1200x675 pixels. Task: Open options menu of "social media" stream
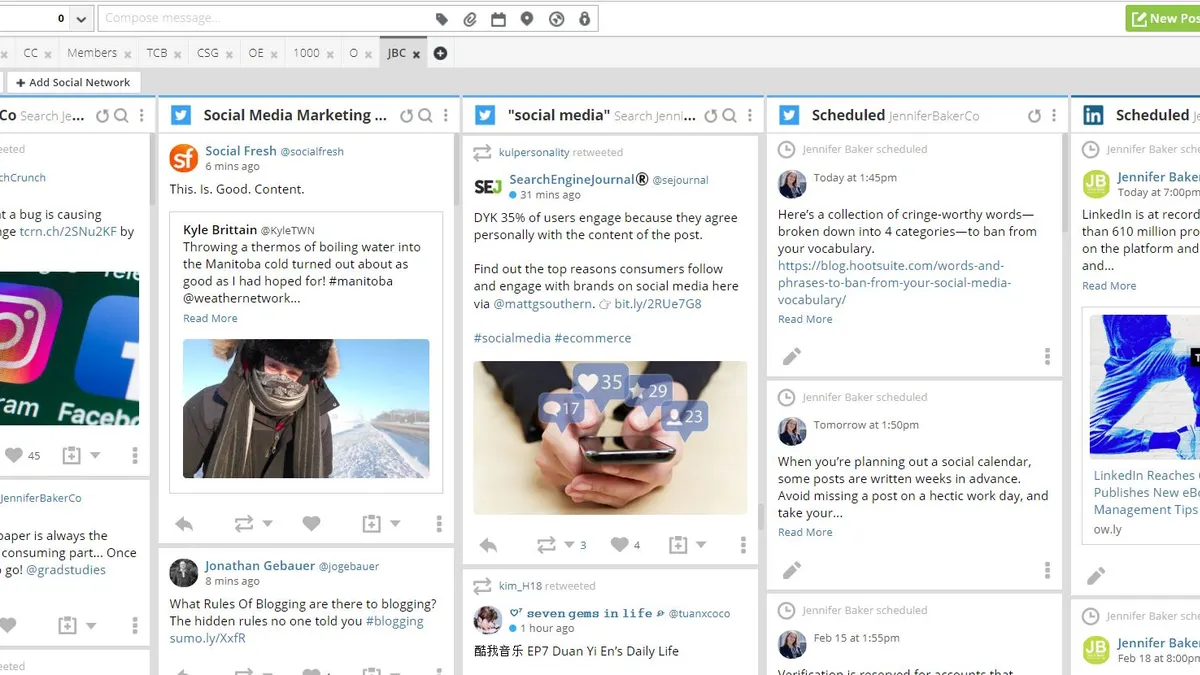coord(750,116)
